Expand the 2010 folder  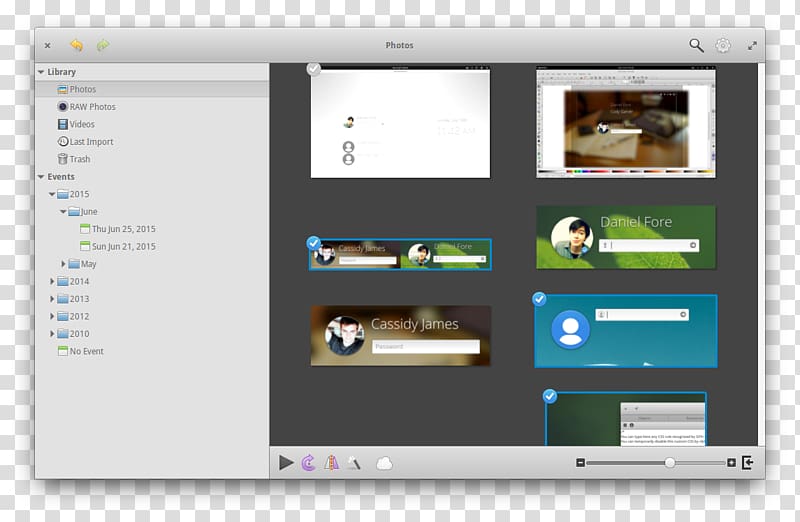point(52,334)
